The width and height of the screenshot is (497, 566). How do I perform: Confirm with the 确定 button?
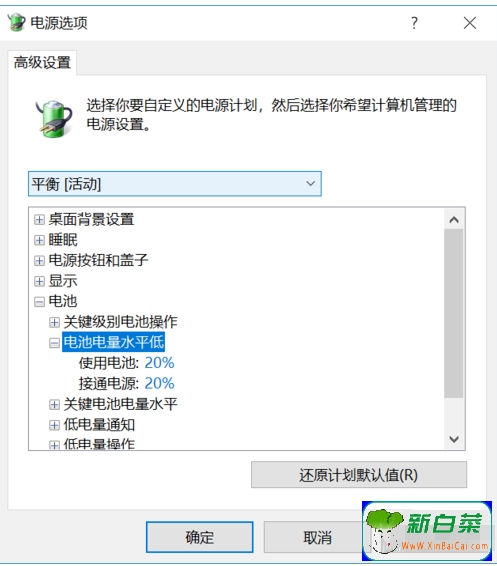tap(200, 537)
